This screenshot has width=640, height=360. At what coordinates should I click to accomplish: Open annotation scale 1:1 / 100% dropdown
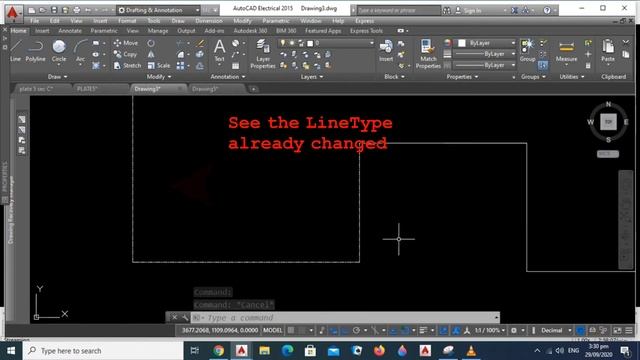pyautogui.click(x=490, y=330)
